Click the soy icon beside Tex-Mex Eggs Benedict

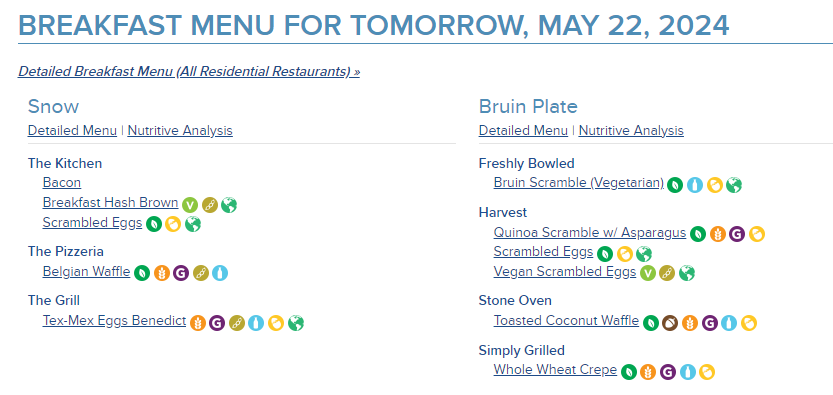click(237, 323)
